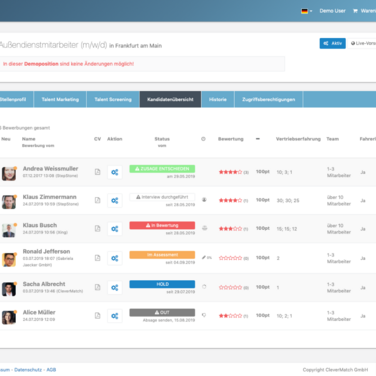Open profile photo of Klaus Zimmermann
The height and width of the screenshot is (376, 376).
(9, 202)
